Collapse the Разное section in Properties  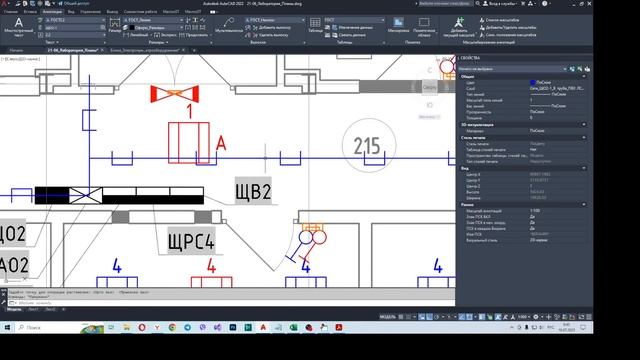click(x=584, y=204)
